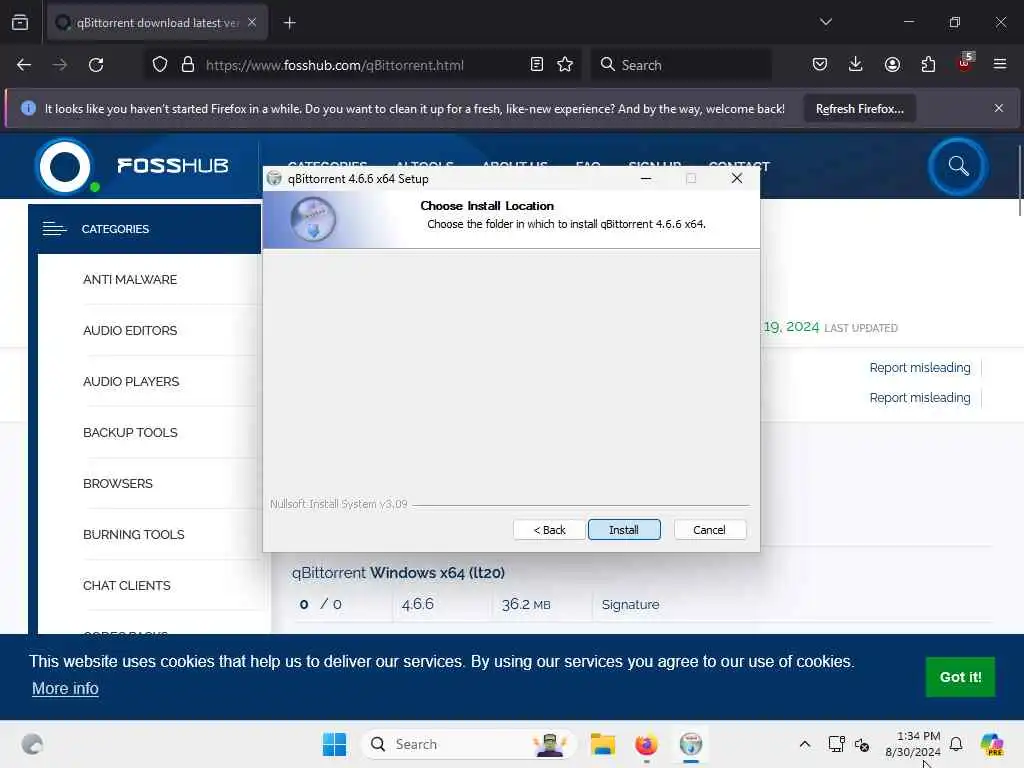Click the qBittorrent installer logo icon

313,219
